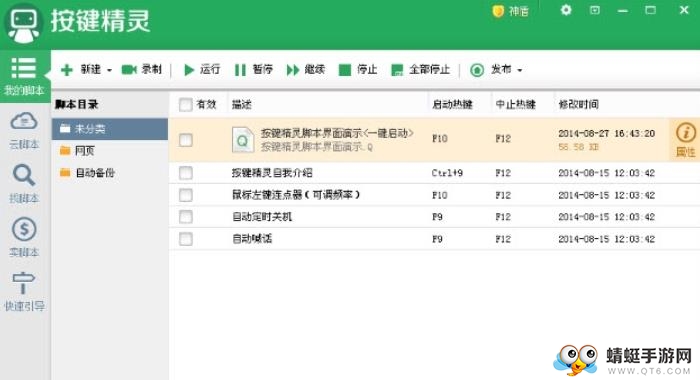
Task: Sort by the 修改时间 column header
Action: coord(579,104)
